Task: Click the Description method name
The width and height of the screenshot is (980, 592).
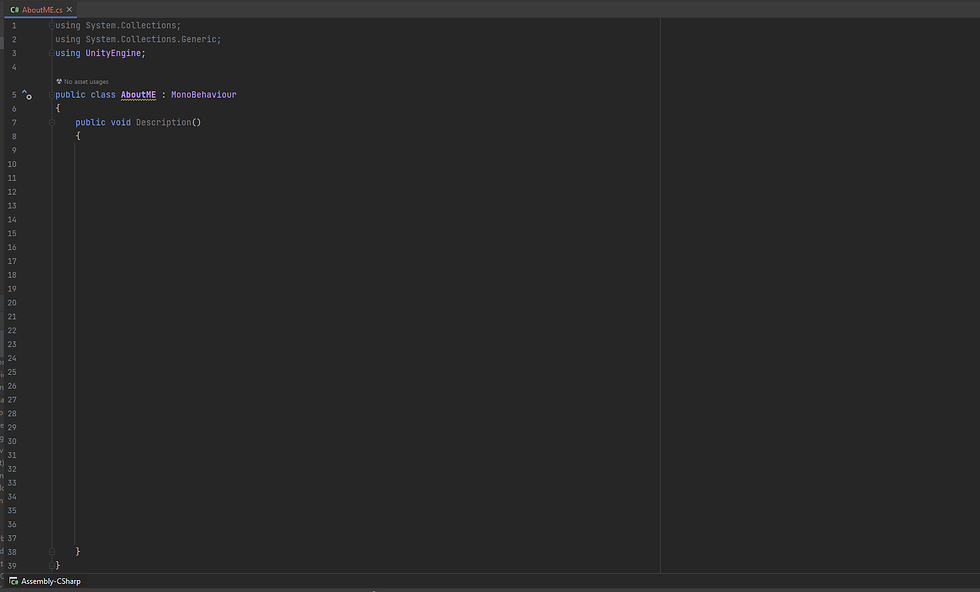Action: pyautogui.click(x=164, y=123)
